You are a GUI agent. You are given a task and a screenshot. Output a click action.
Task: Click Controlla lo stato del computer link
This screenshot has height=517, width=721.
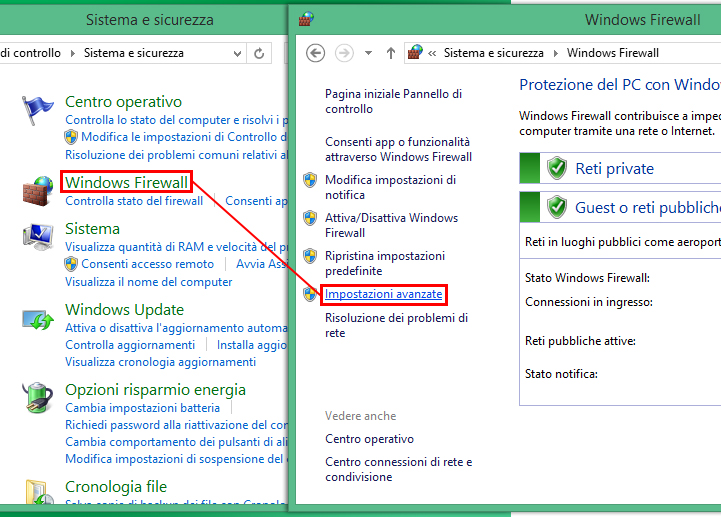click(x=177, y=120)
